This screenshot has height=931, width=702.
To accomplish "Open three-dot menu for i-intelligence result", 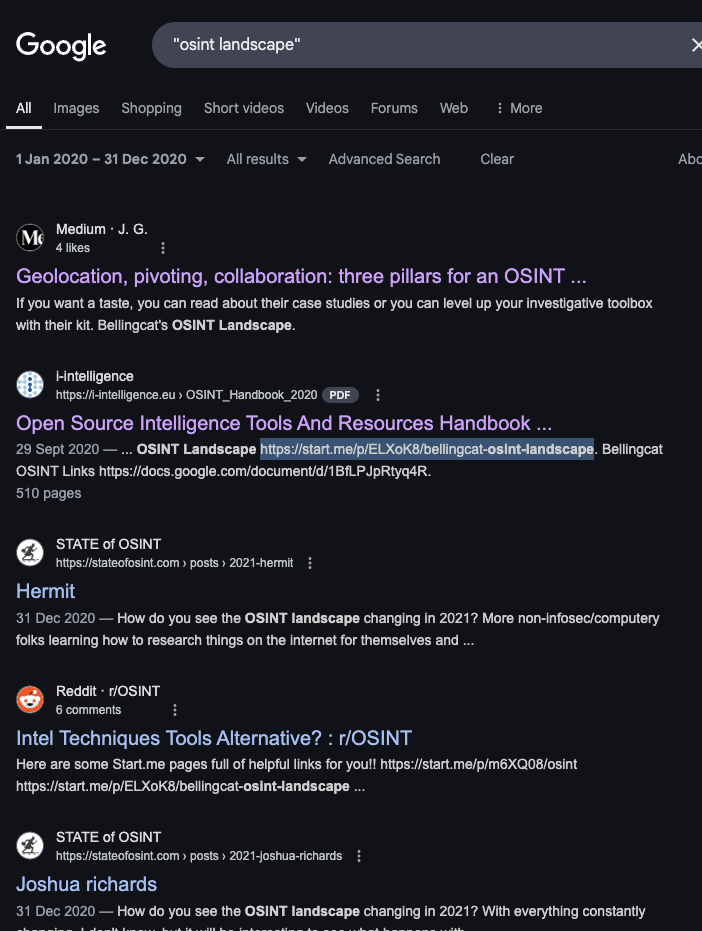I will pos(378,395).
